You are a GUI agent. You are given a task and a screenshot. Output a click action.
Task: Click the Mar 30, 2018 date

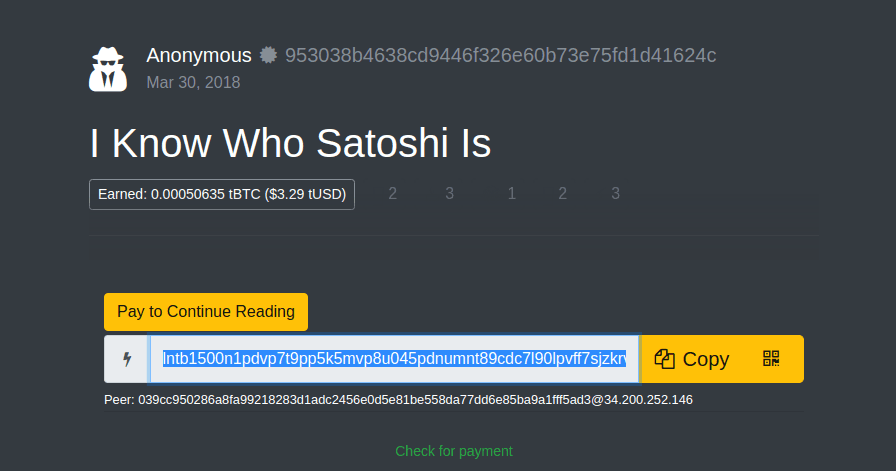pyautogui.click(x=193, y=82)
